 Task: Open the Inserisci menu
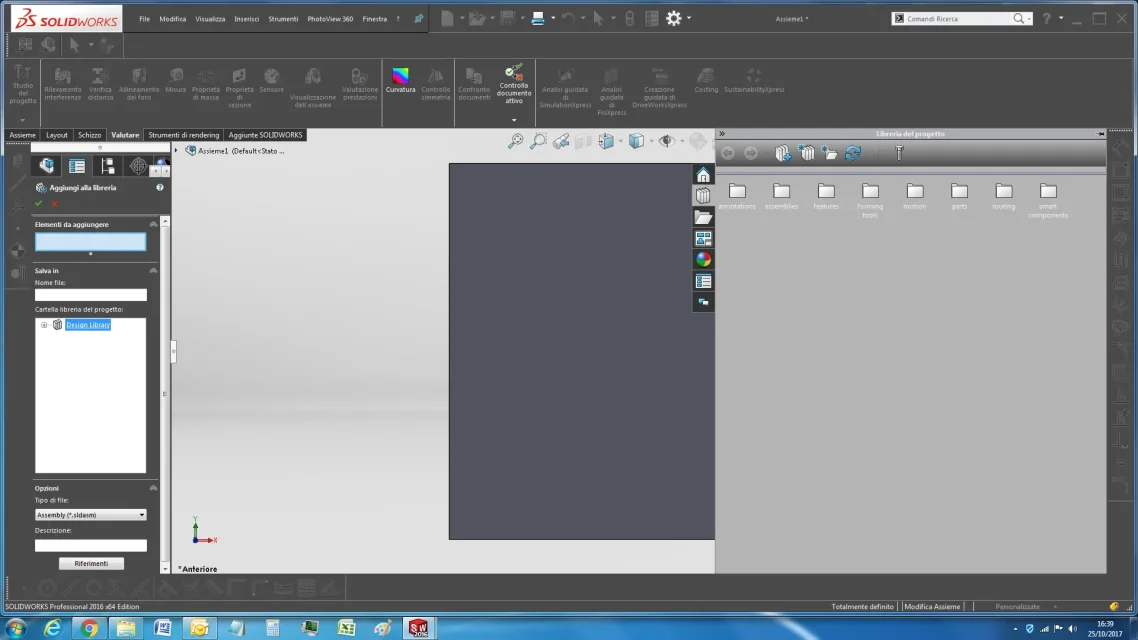pyautogui.click(x=247, y=19)
